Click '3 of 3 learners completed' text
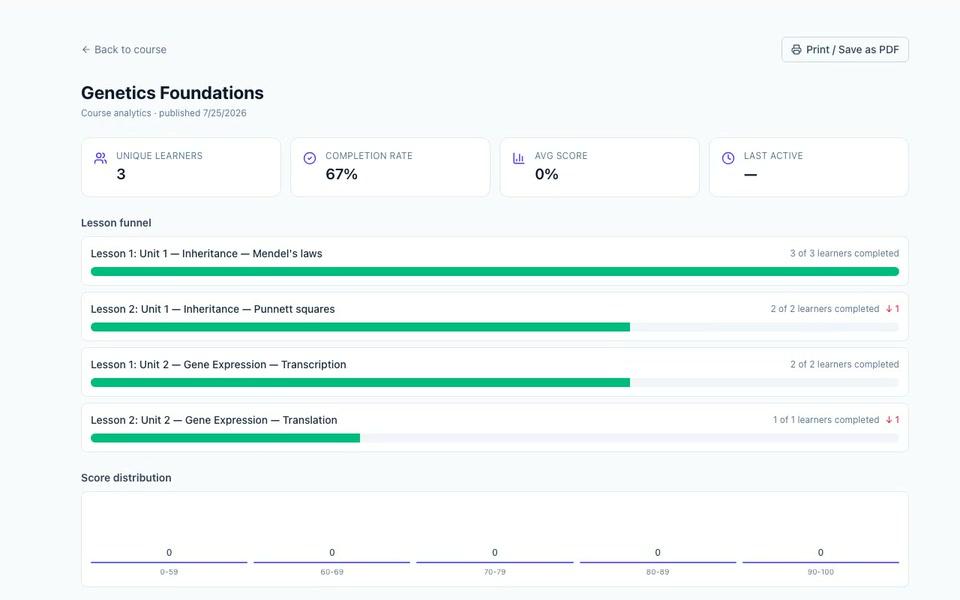The width and height of the screenshot is (960, 600). click(x=844, y=253)
